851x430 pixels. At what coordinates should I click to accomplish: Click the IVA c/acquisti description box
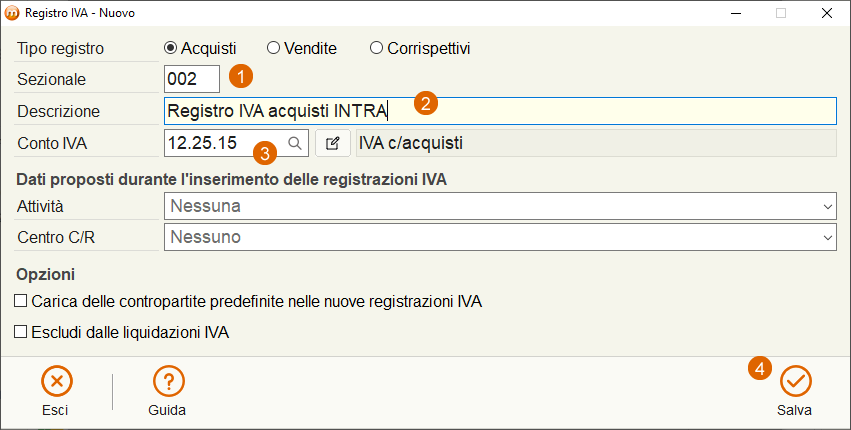[596, 143]
